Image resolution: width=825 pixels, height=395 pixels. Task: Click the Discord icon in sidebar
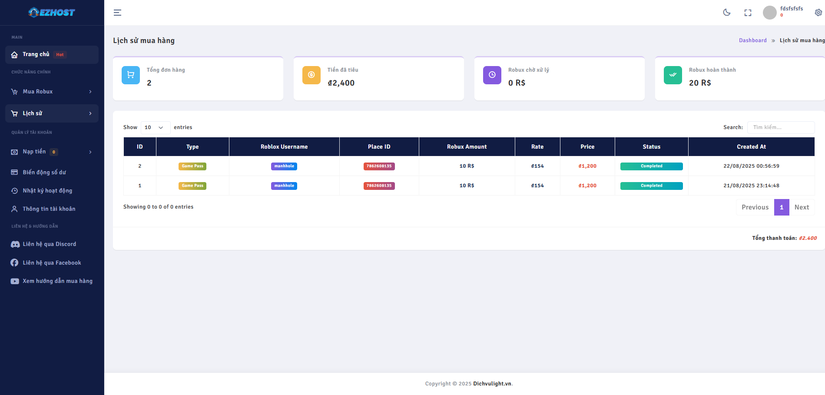pos(14,244)
